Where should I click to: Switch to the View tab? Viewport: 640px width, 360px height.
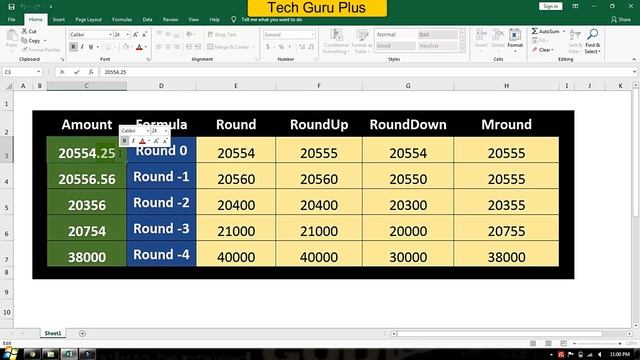tap(193, 20)
